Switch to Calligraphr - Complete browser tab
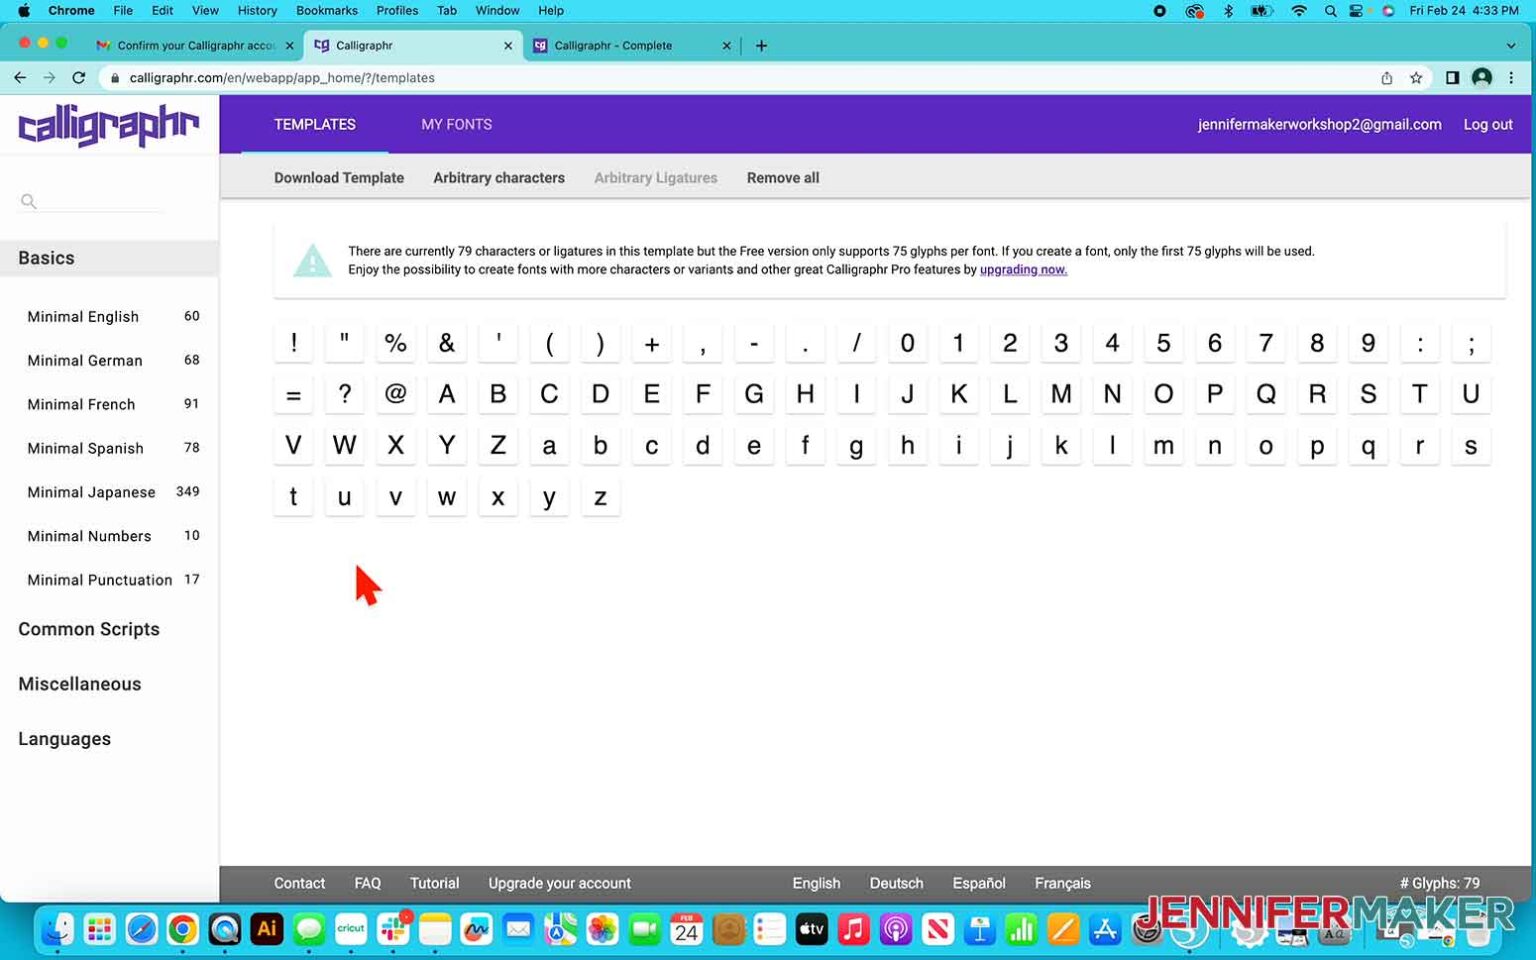The width and height of the screenshot is (1536, 960). tap(630, 45)
